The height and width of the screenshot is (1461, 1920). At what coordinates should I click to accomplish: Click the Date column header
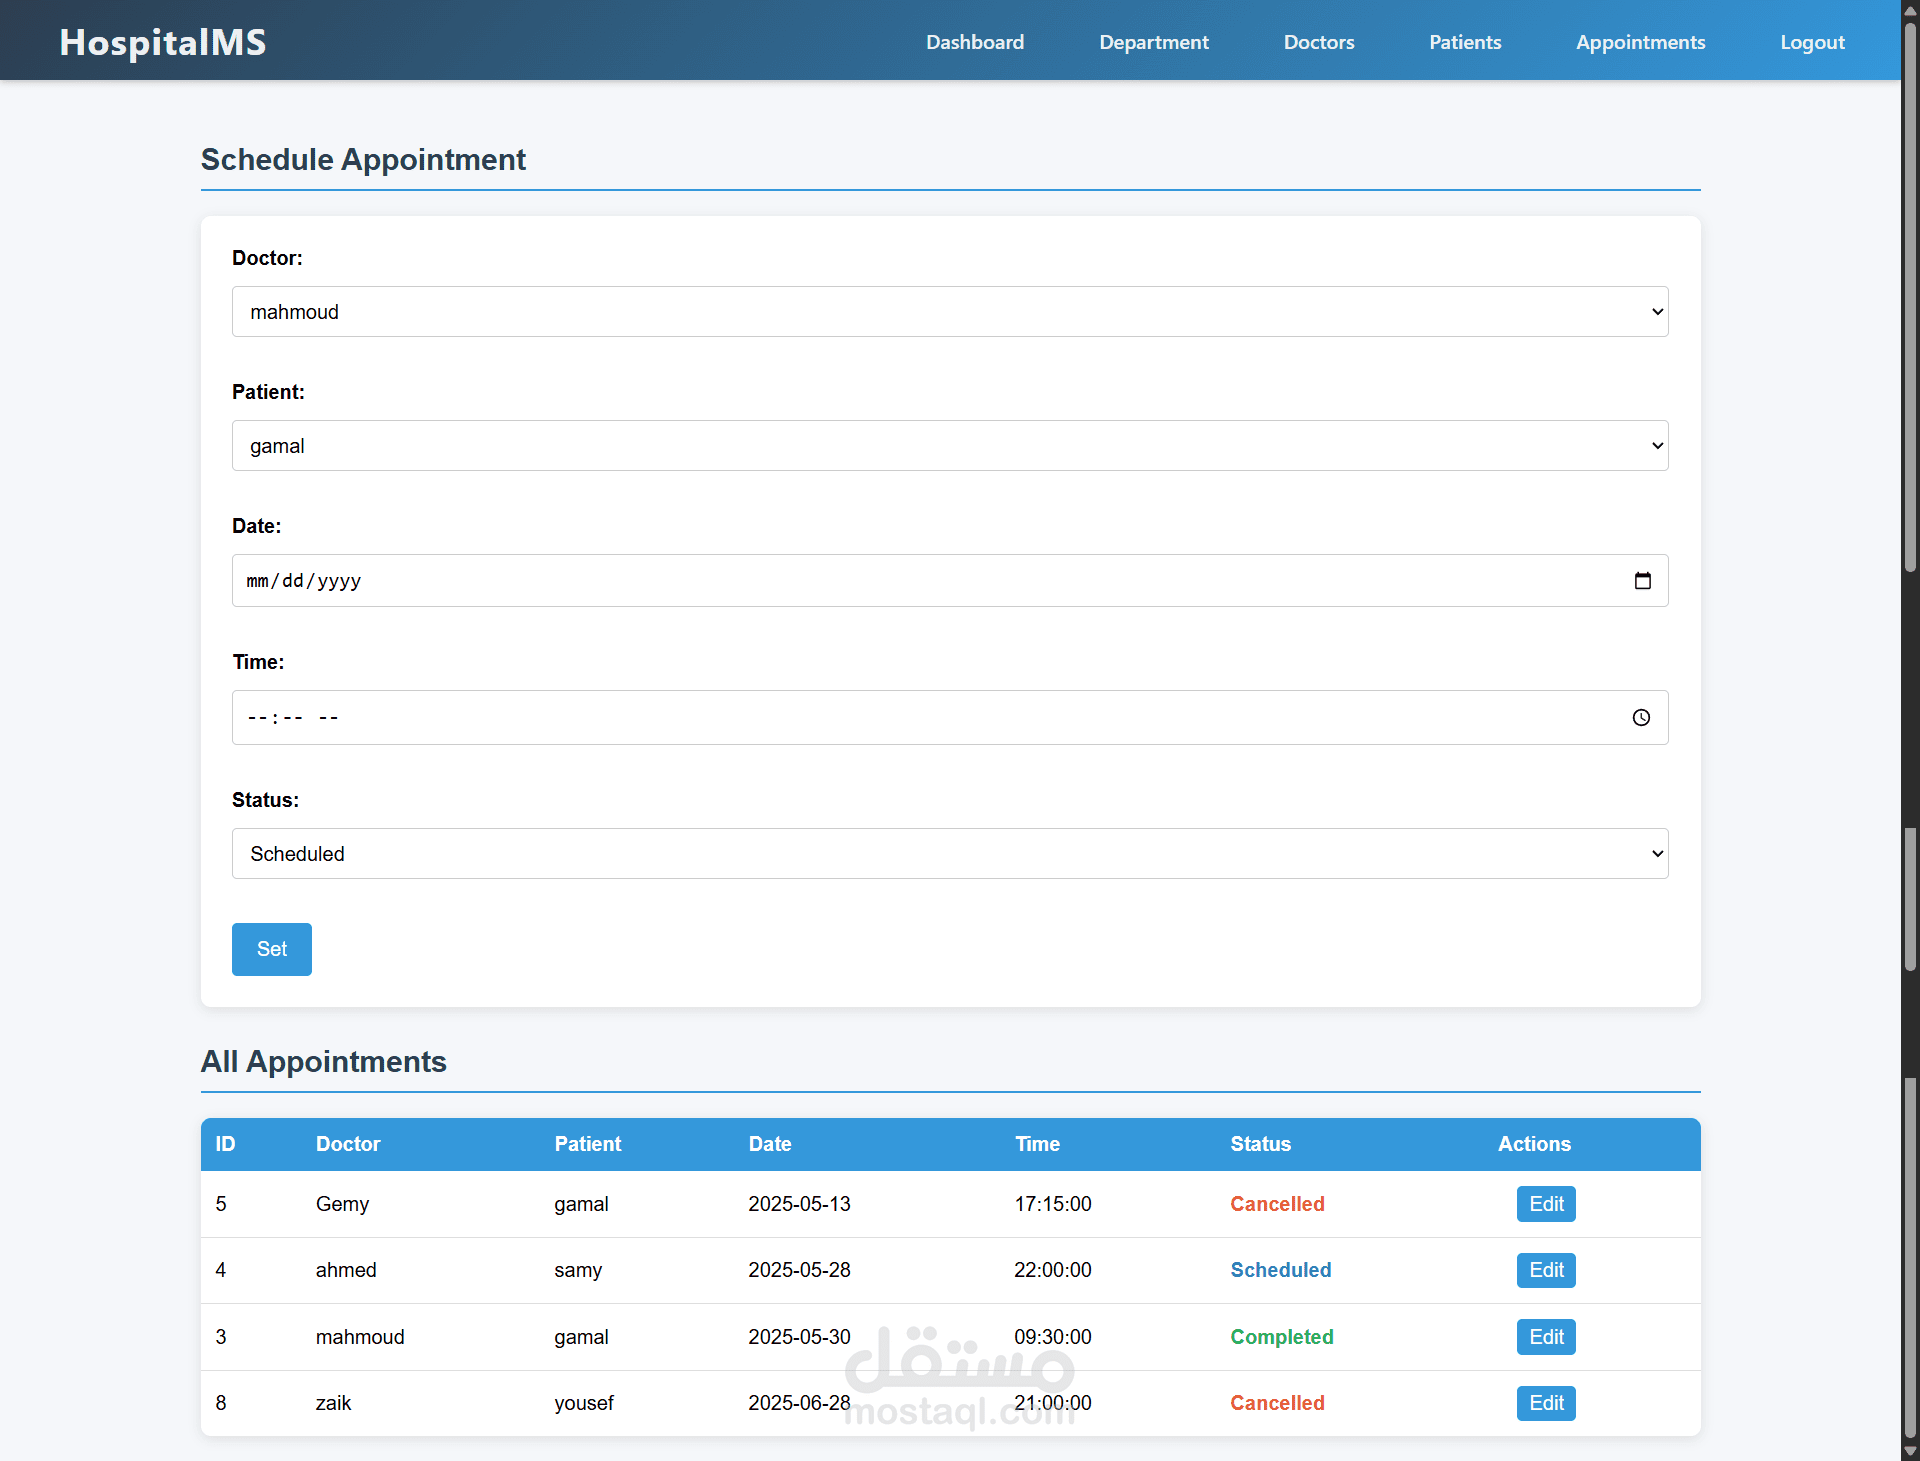coord(770,1144)
